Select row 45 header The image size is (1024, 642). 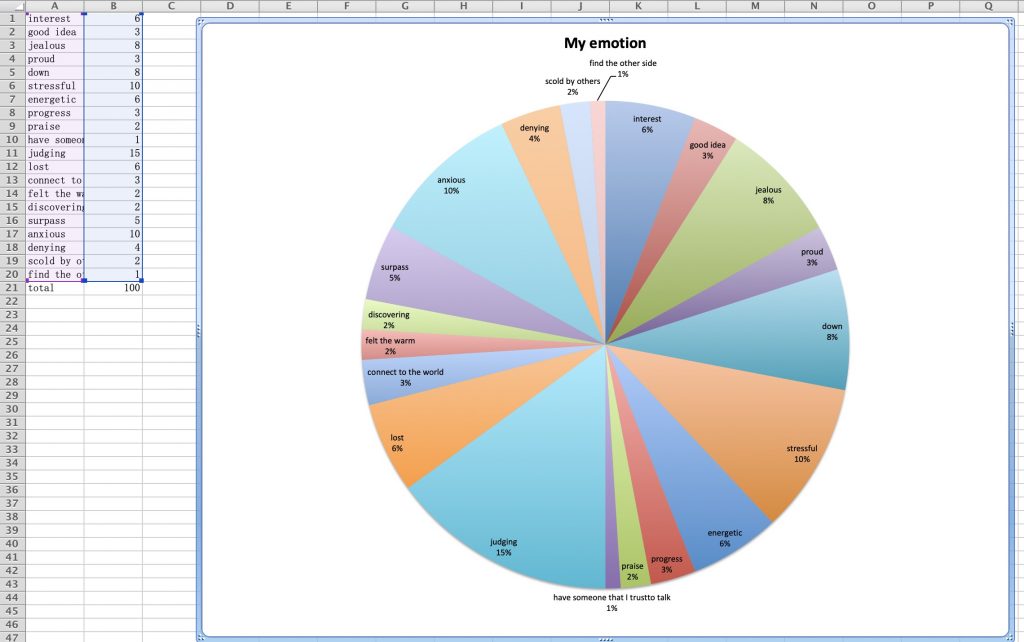(12, 611)
